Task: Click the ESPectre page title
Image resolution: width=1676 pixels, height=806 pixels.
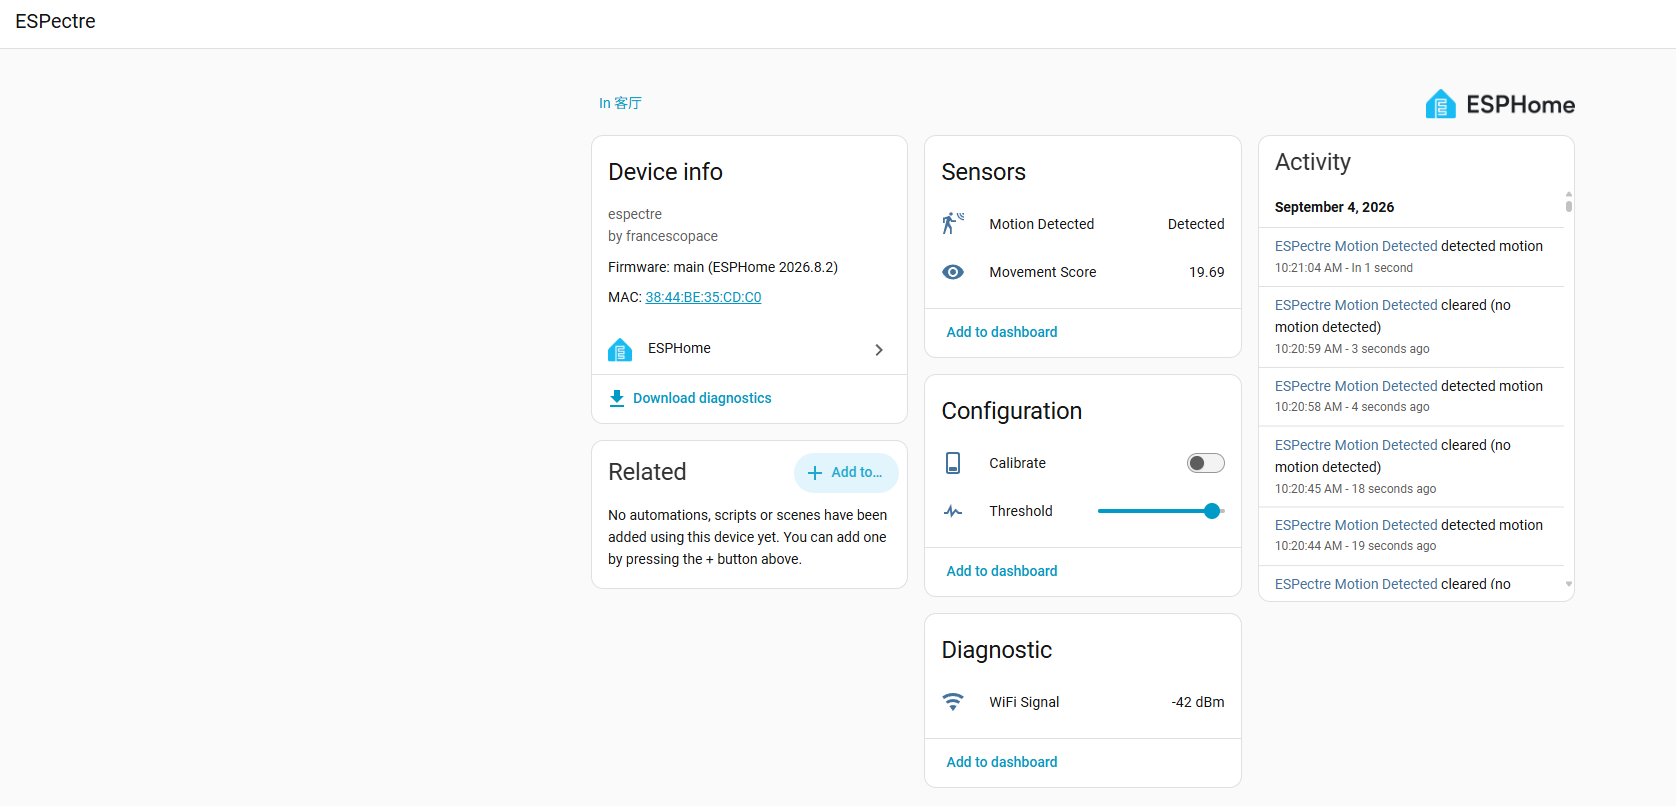Action: 56,21
